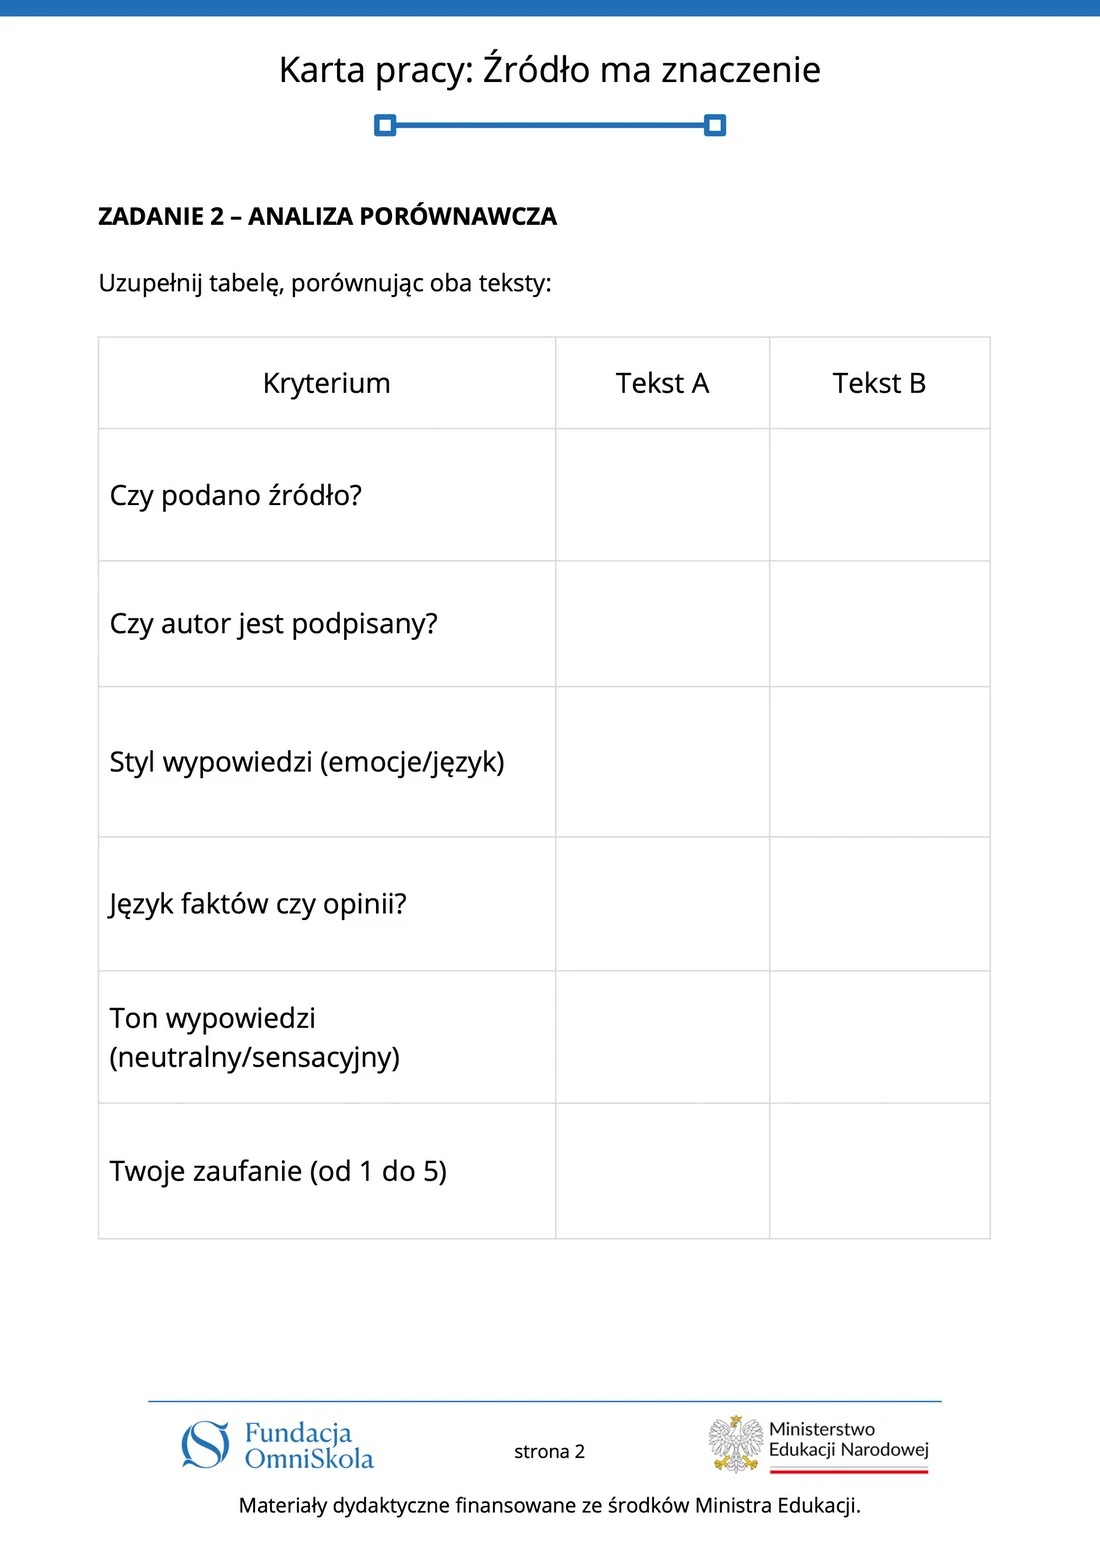The height and width of the screenshot is (1556, 1100).
Task: Click the Fundacja OmniSkola S-shaped logo
Action: (205, 1445)
